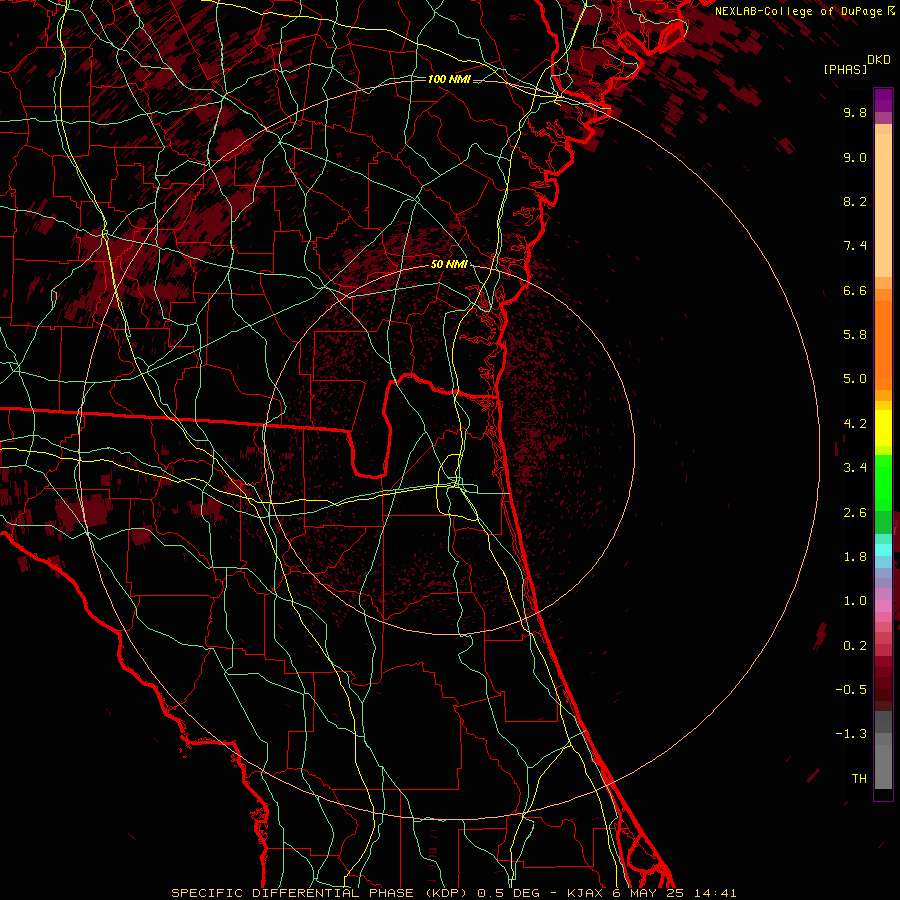Click the 100 NMI range ring label
Image resolution: width=900 pixels, height=900 pixels.
449,79
